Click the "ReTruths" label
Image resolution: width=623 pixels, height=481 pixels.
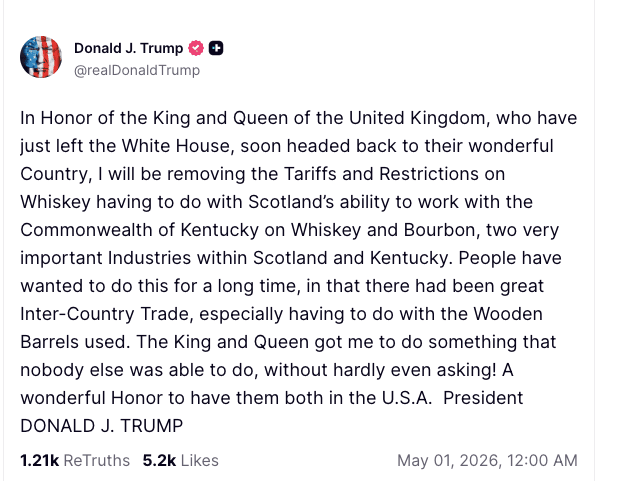(97, 461)
